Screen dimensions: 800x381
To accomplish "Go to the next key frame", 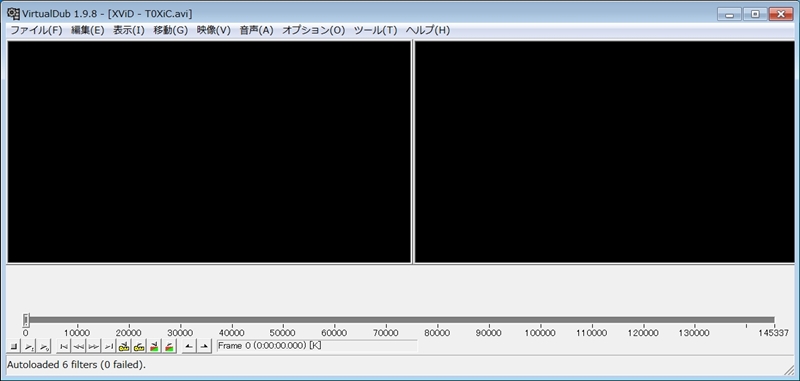I will click(x=139, y=346).
